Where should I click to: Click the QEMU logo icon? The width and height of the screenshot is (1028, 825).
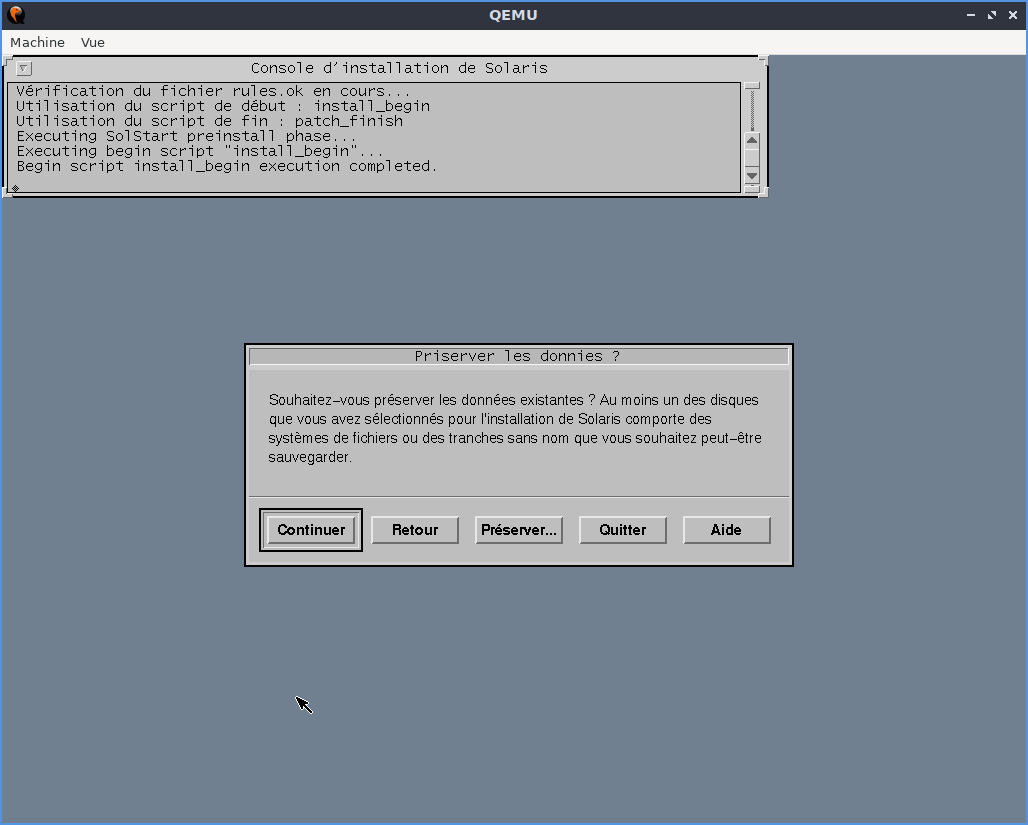pyautogui.click(x=16, y=14)
